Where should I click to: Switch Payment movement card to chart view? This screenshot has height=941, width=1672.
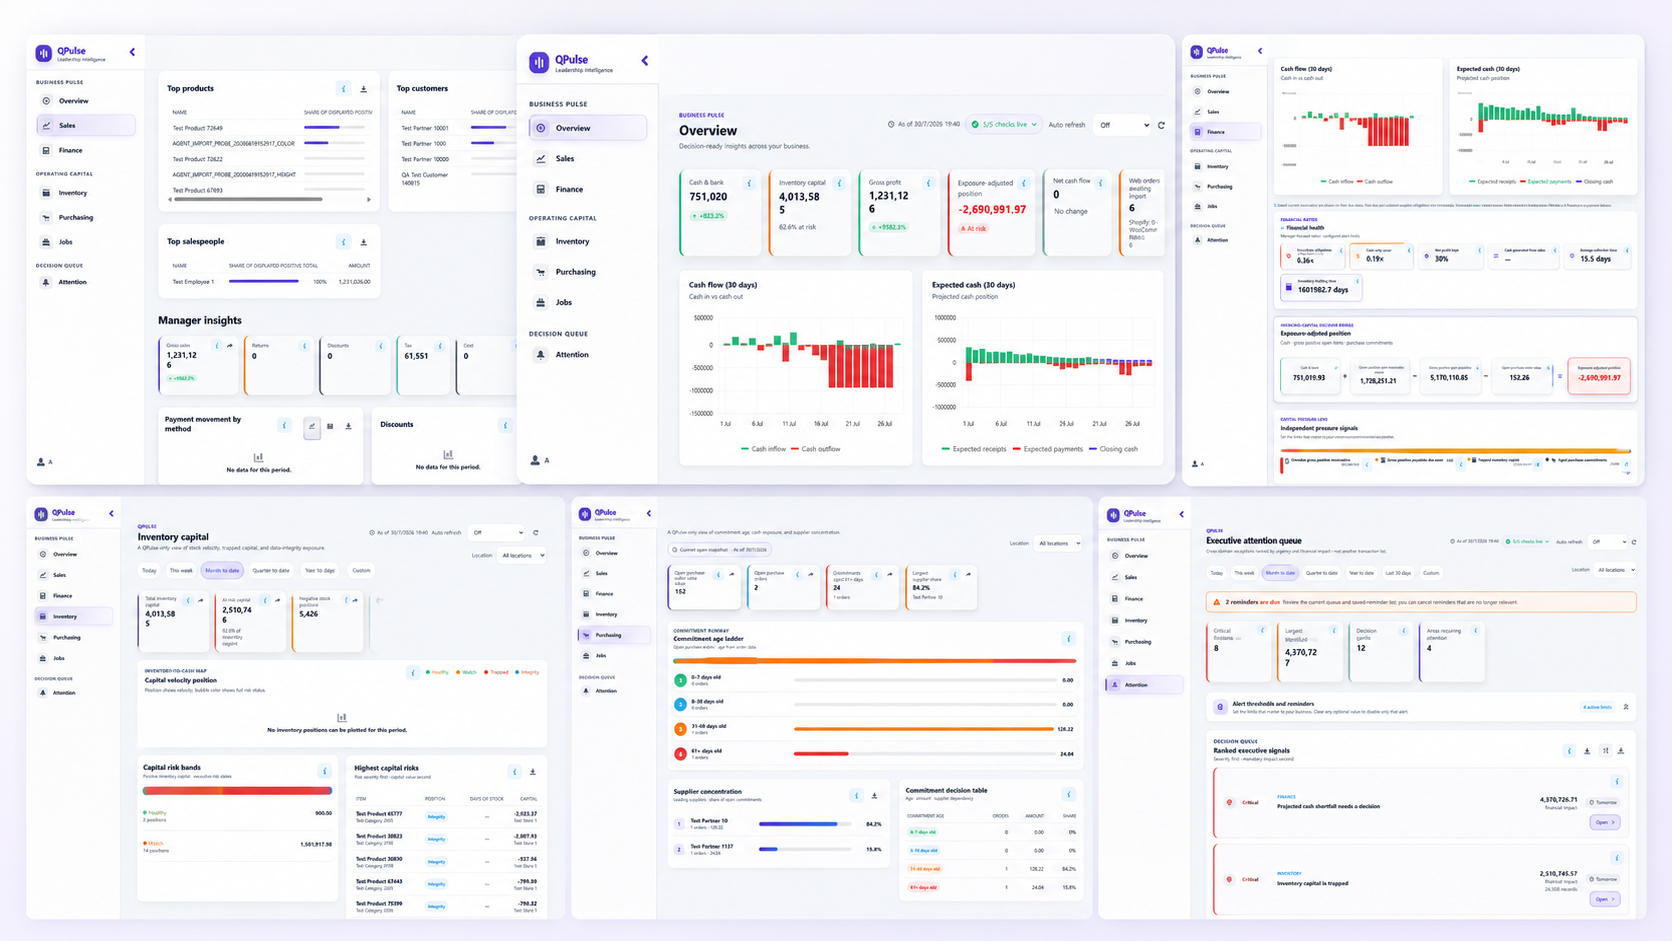[x=312, y=427]
